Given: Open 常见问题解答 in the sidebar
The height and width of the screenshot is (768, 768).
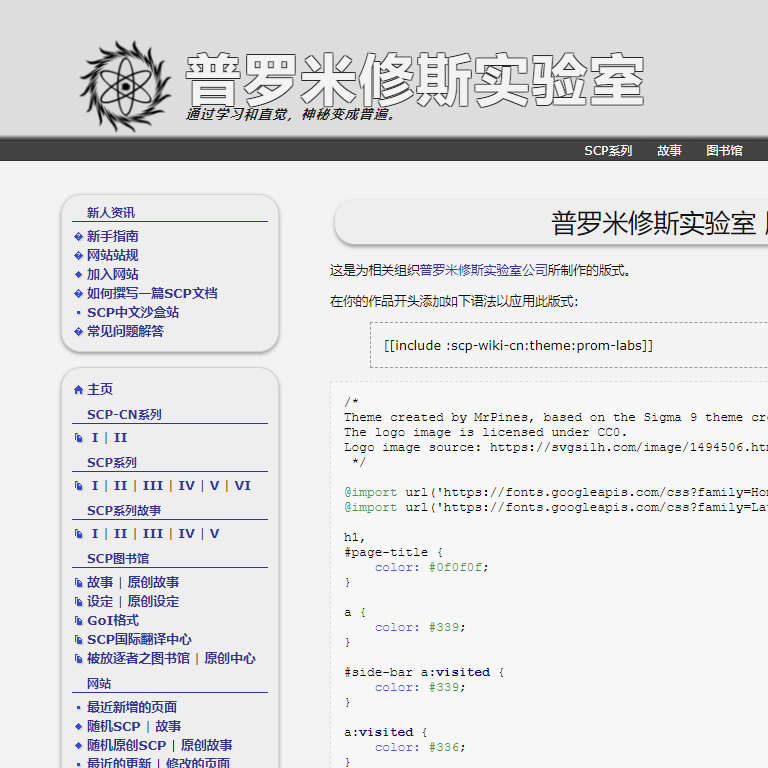Looking at the screenshot, I should [125, 331].
